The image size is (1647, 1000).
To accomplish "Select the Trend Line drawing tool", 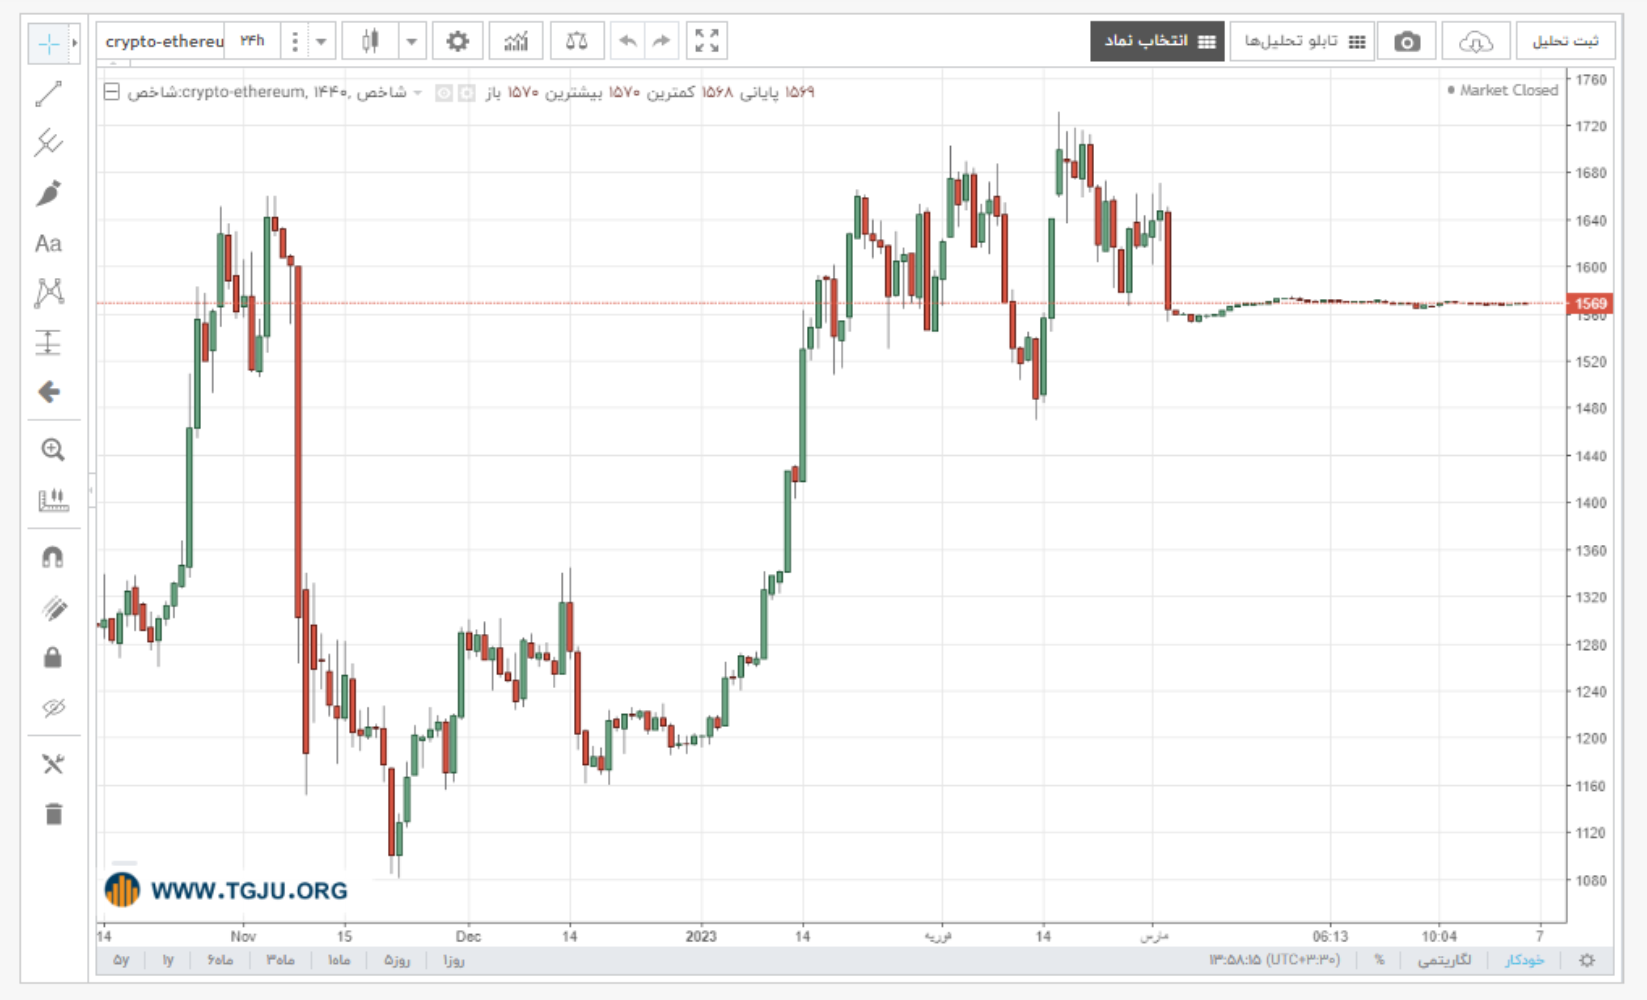I will coord(48,94).
